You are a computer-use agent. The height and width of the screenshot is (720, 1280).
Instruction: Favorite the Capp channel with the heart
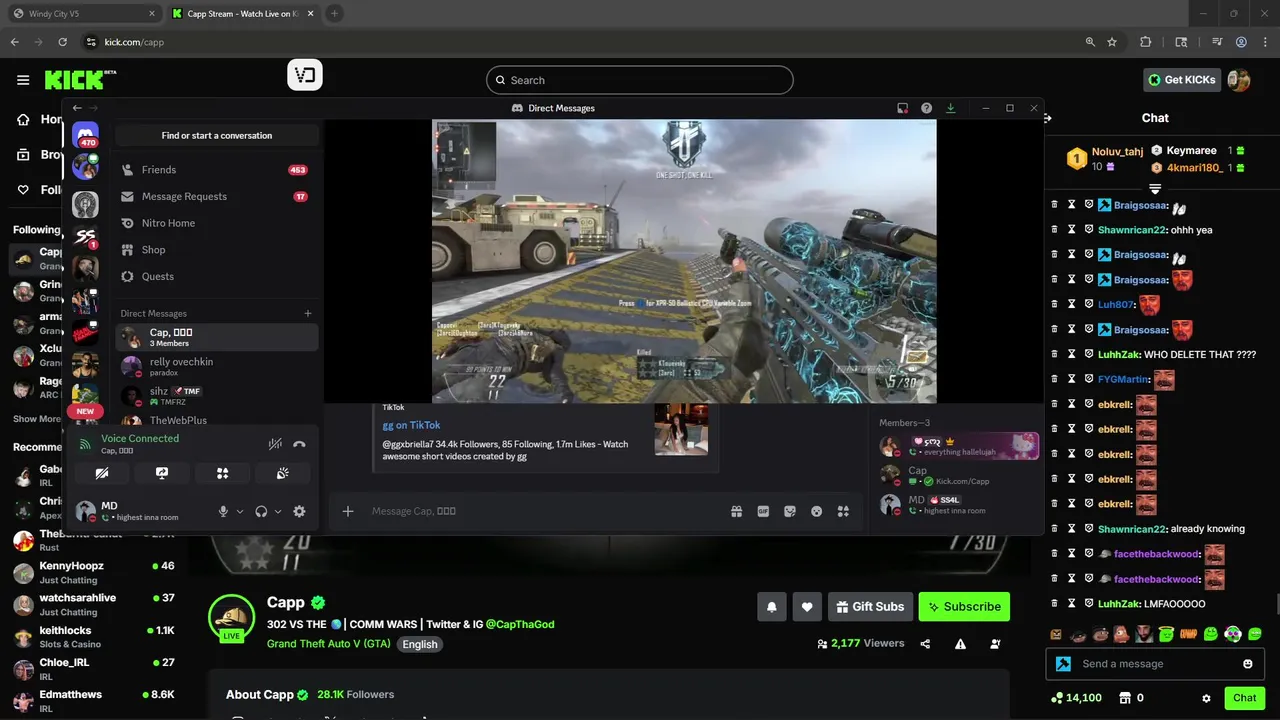tap(807, 606)
